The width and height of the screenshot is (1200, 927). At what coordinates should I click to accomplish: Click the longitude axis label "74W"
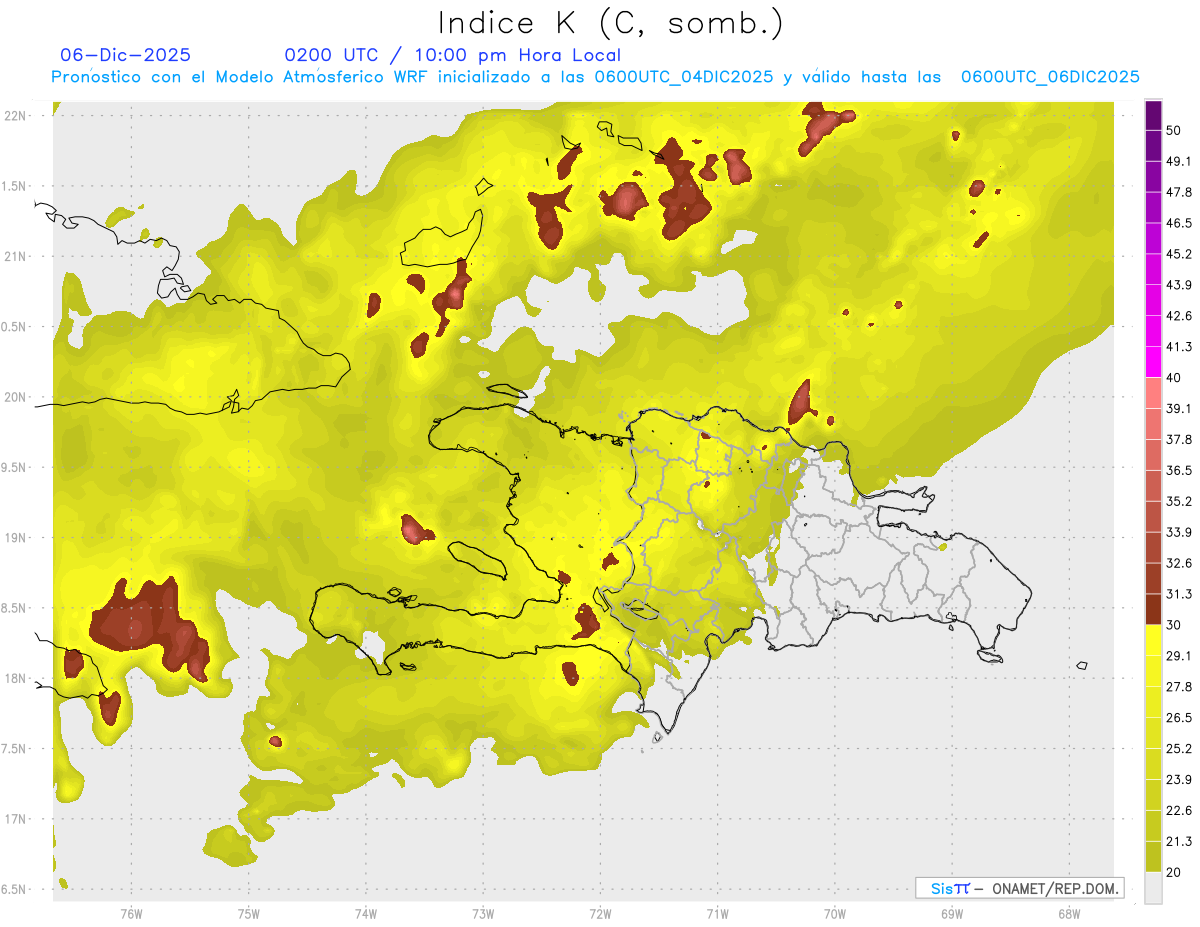pyautogui.click(x=366, y=913)
